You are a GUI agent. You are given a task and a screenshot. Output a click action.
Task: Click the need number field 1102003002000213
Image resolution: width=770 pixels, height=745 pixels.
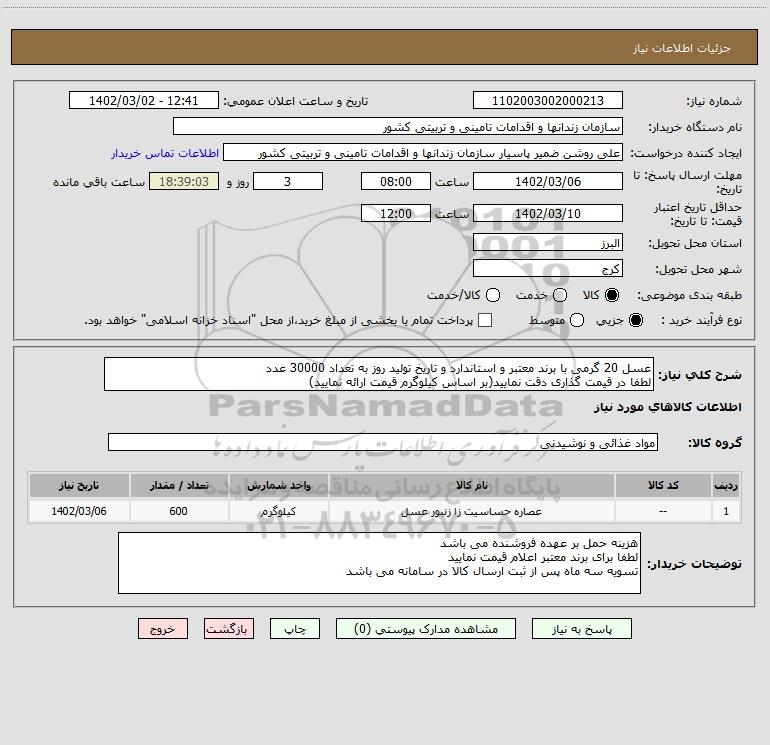[x=548, y=100]
